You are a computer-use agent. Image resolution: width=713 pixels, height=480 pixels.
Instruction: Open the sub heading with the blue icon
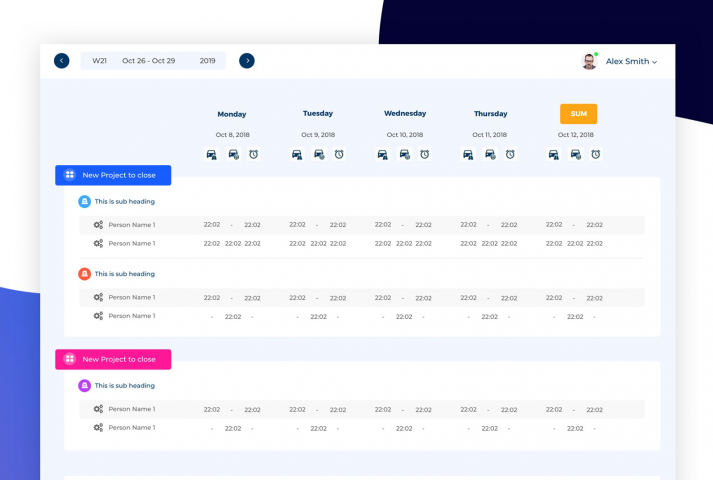click(x=125, y=201)
